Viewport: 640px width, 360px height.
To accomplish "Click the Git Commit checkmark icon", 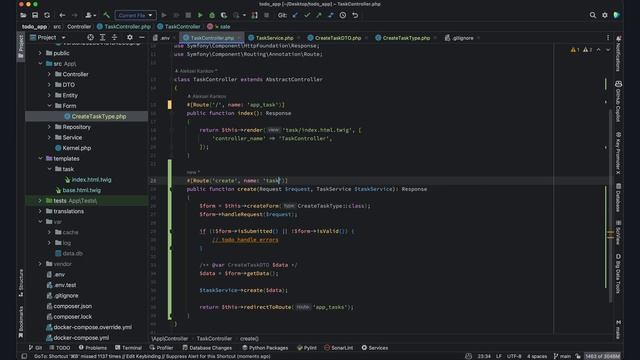I will click(x=307, y=15).
